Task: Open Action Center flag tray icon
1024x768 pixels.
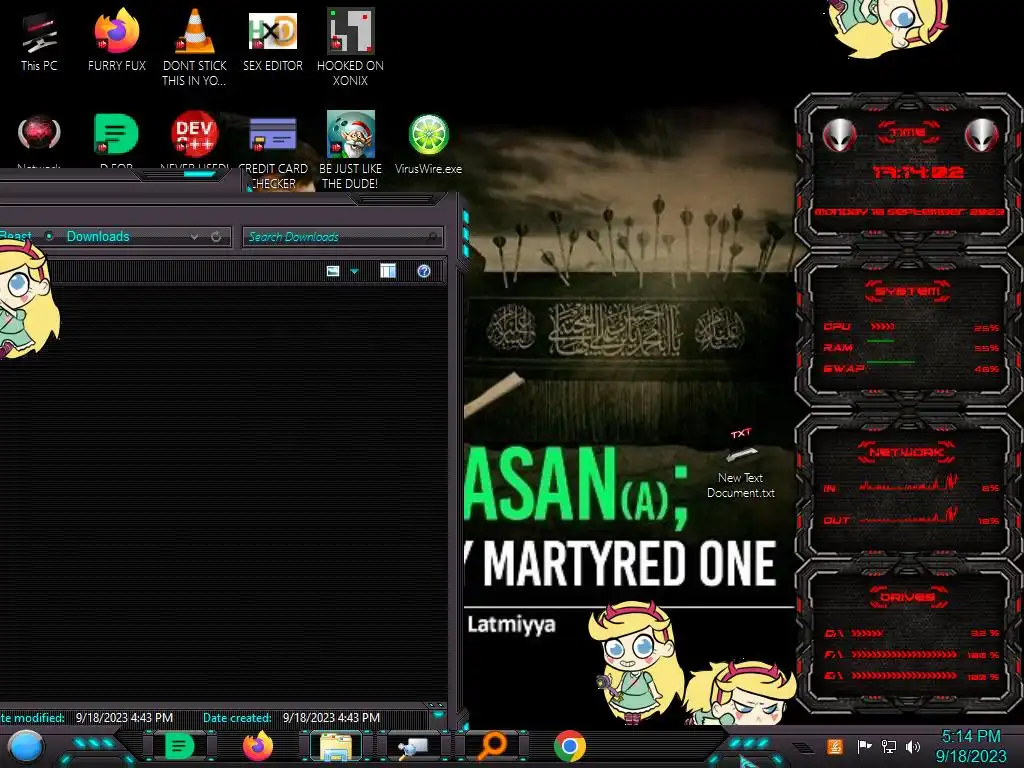Action: [864, 746]
